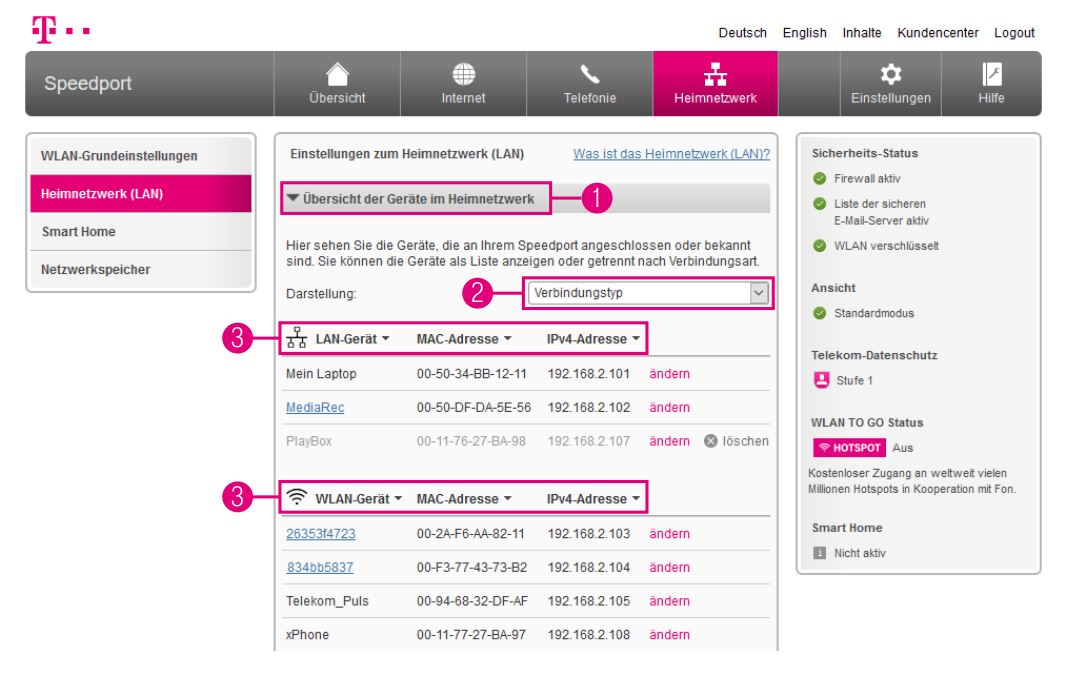1086x680 pixels.
Task: Open the MediaRec device link
Action: (315, 407)
